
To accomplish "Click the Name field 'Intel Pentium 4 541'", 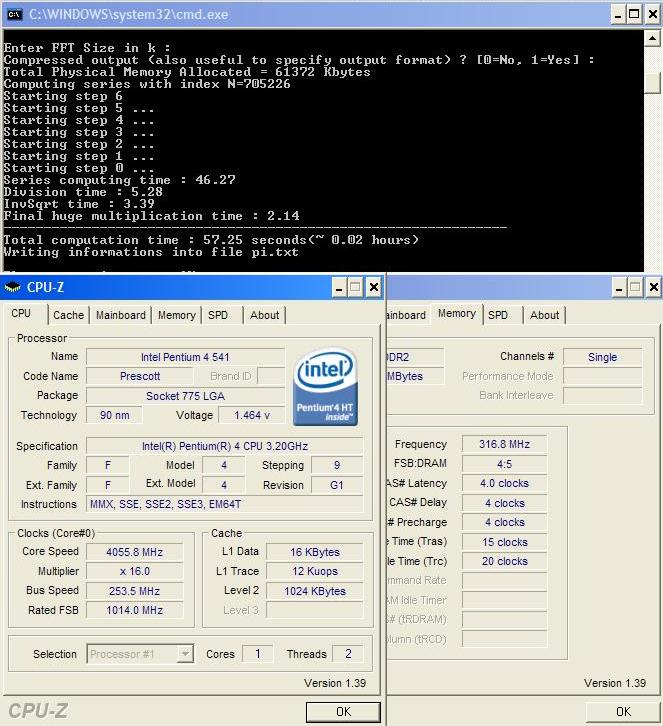I will [185, 357].
